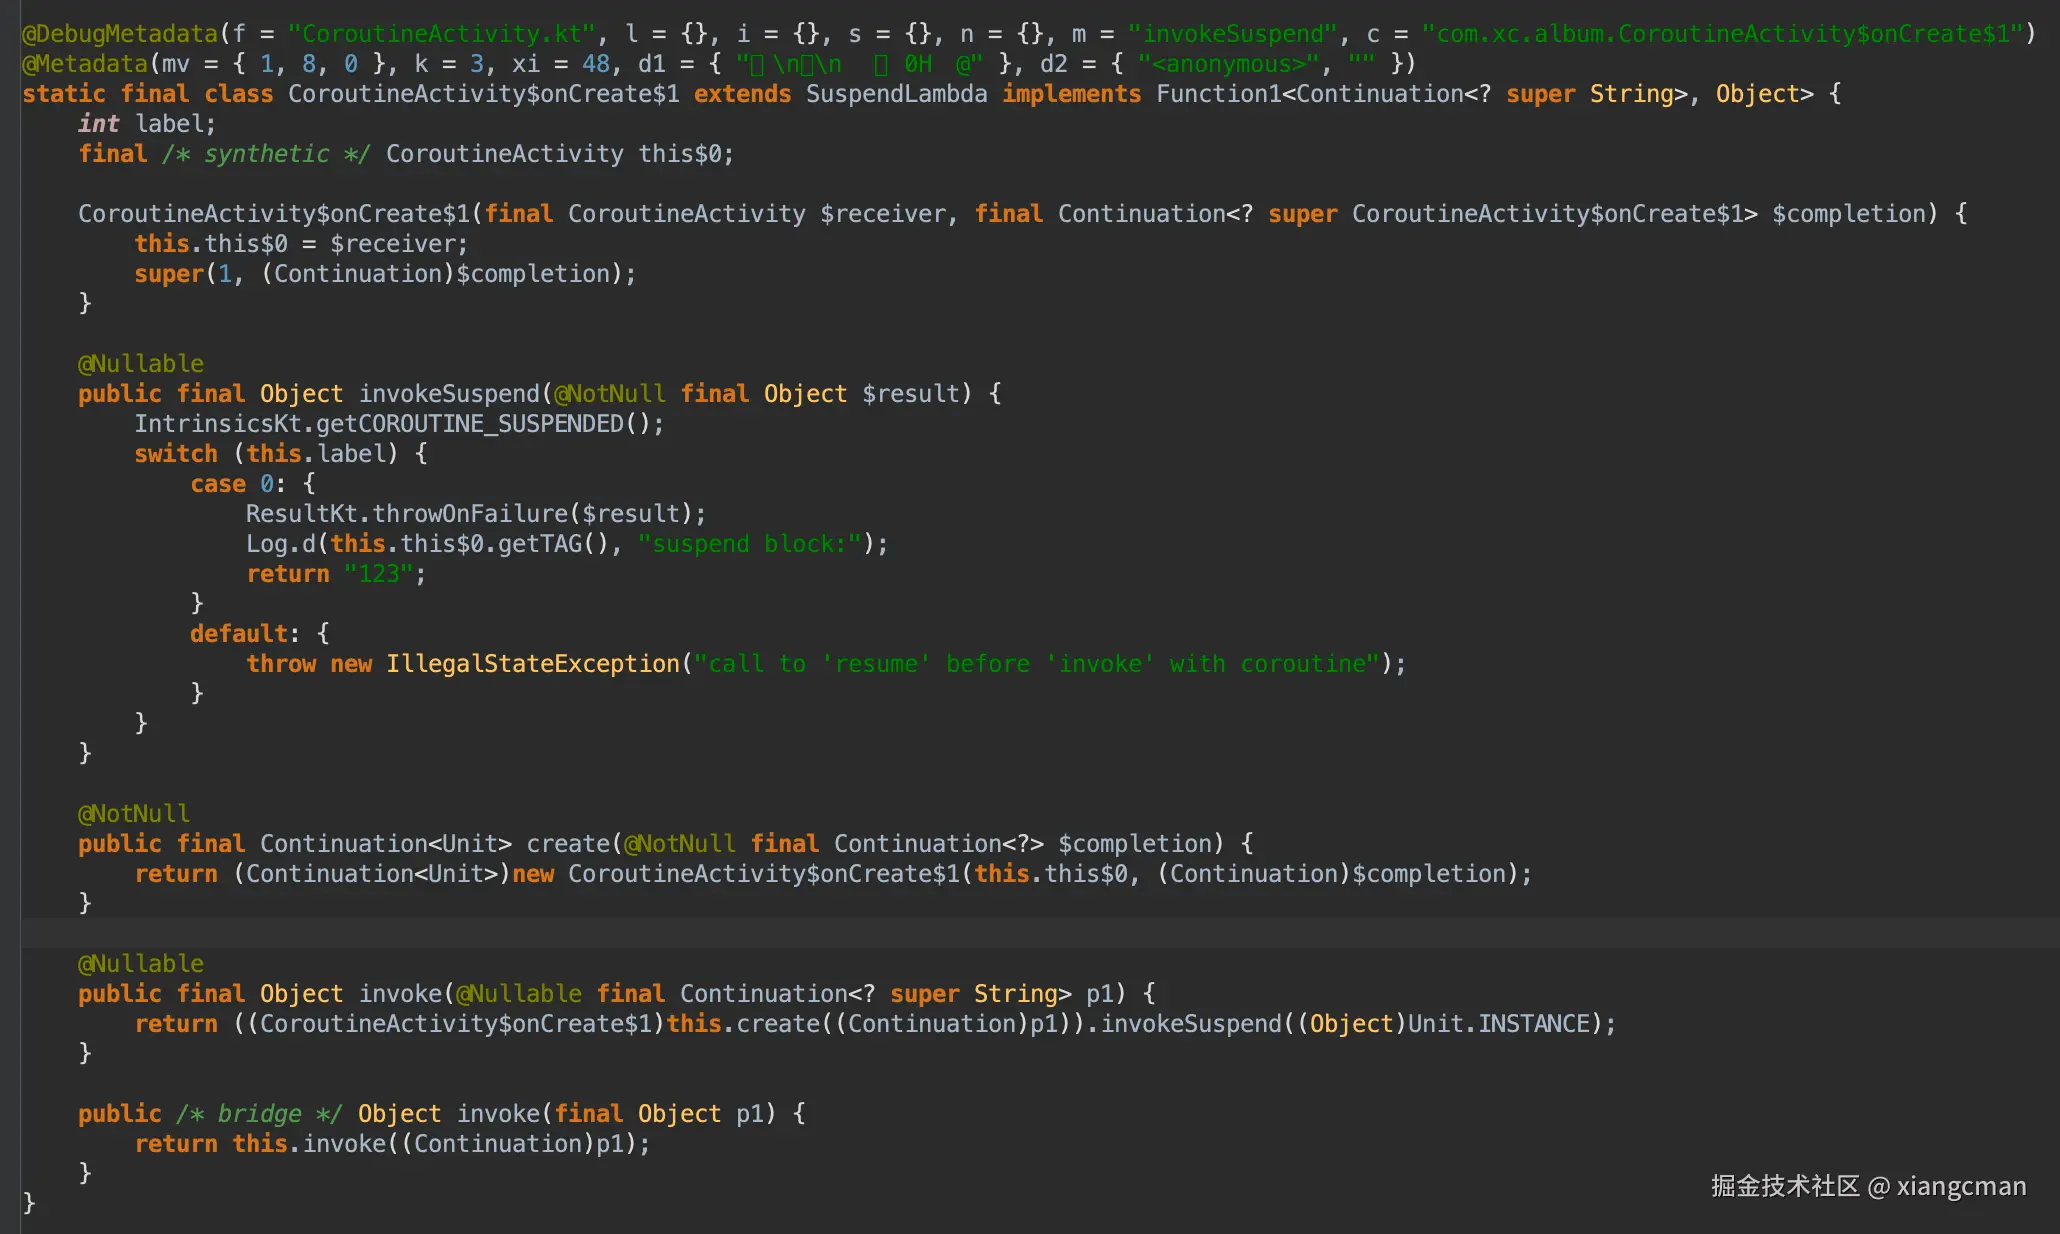Click Unit.INSTANCE in the invoke method
Screen dimensions: 2060x1234
1498,1024
